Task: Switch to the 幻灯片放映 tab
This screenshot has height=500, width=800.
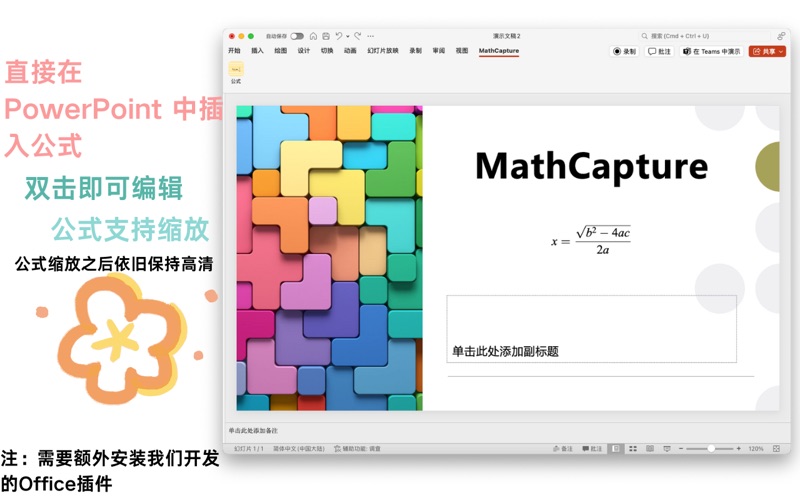Action: point(382,50)
